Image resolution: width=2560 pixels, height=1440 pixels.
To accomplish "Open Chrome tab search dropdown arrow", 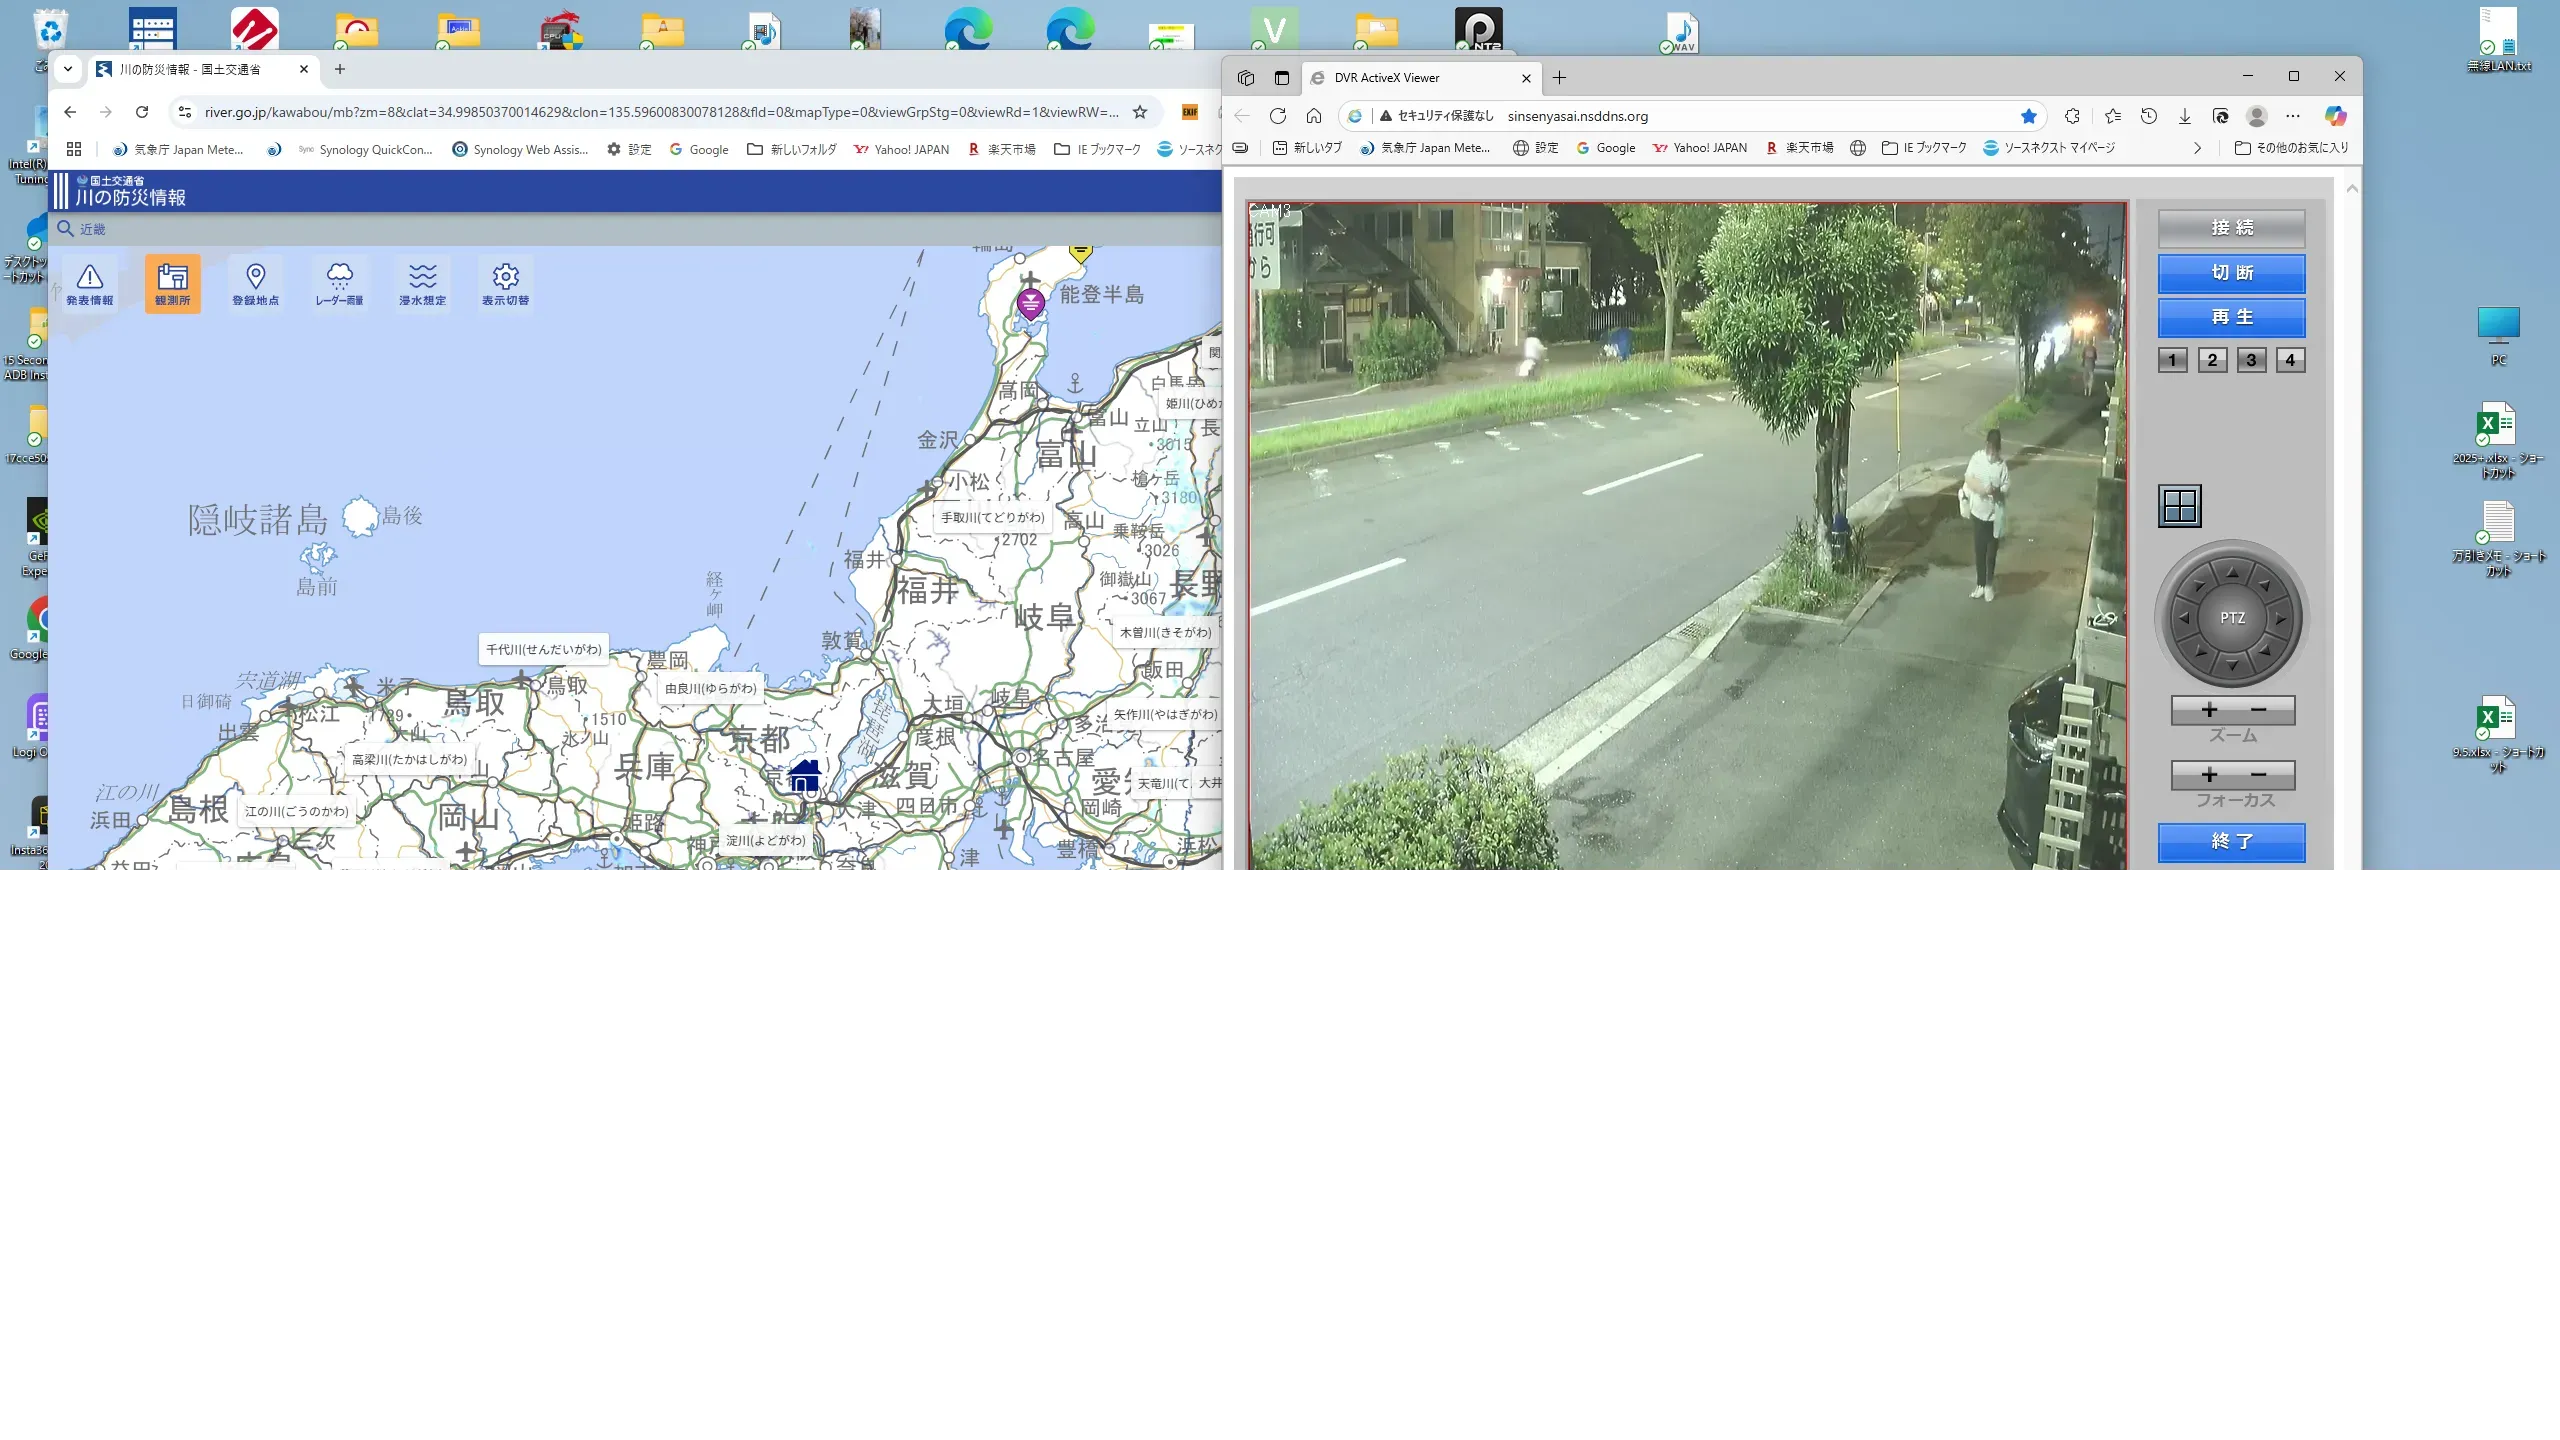I will click(x=68, y=69).
